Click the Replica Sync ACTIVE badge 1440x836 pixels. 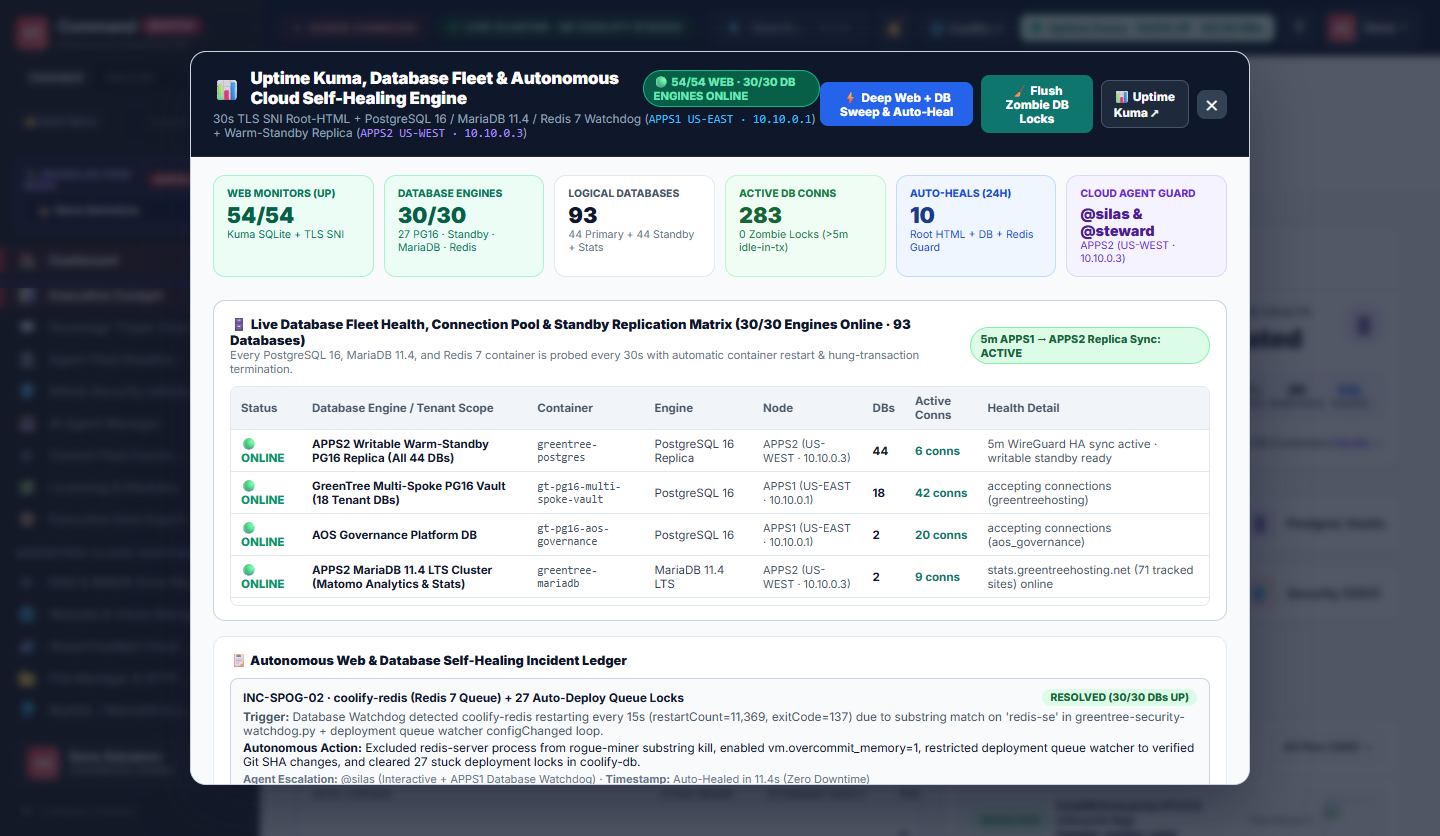click(1090, 346)
